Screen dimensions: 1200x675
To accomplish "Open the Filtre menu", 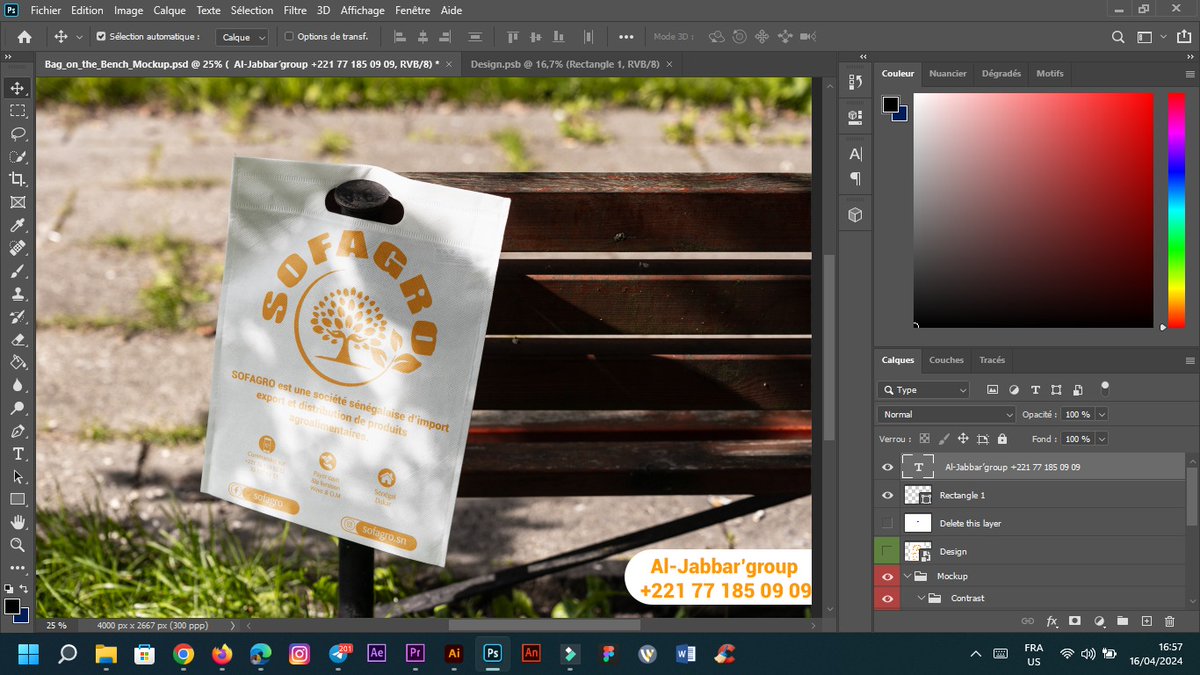I will (x=295, y=10).
